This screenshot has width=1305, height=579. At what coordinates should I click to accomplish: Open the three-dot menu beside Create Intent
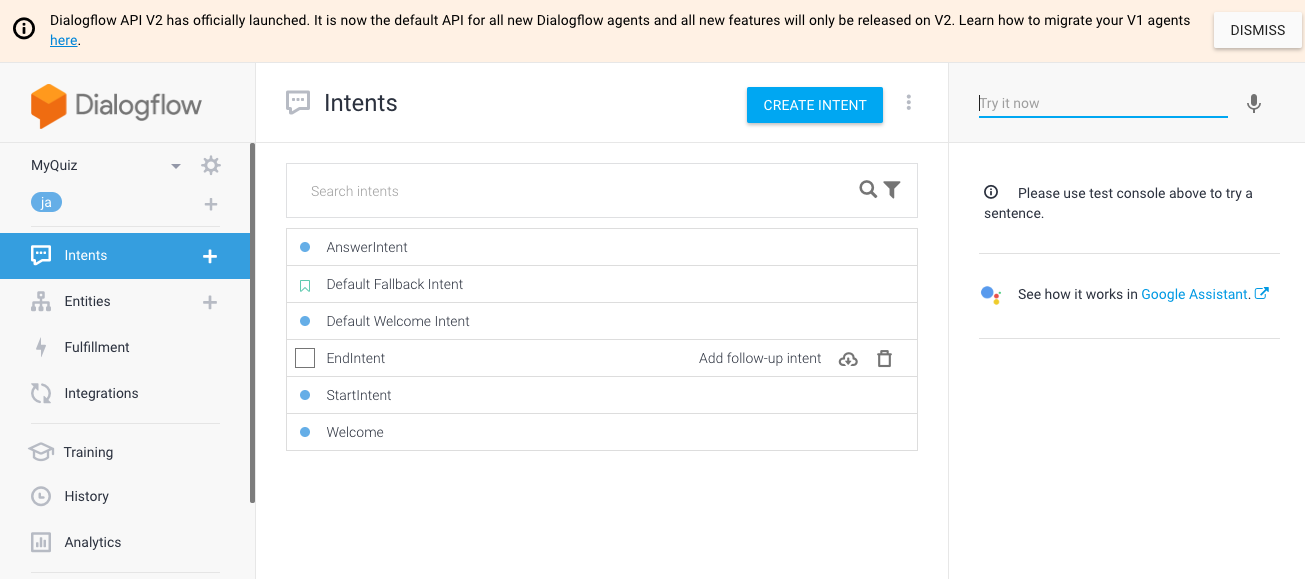[x=908, y=103]
